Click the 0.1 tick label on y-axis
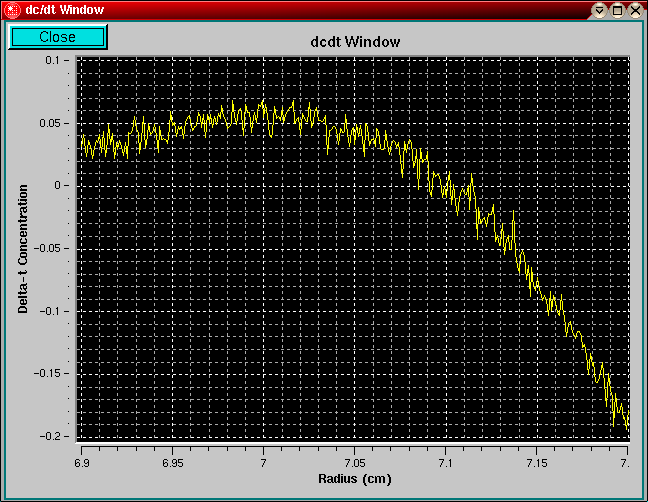 tap(55, 60)
